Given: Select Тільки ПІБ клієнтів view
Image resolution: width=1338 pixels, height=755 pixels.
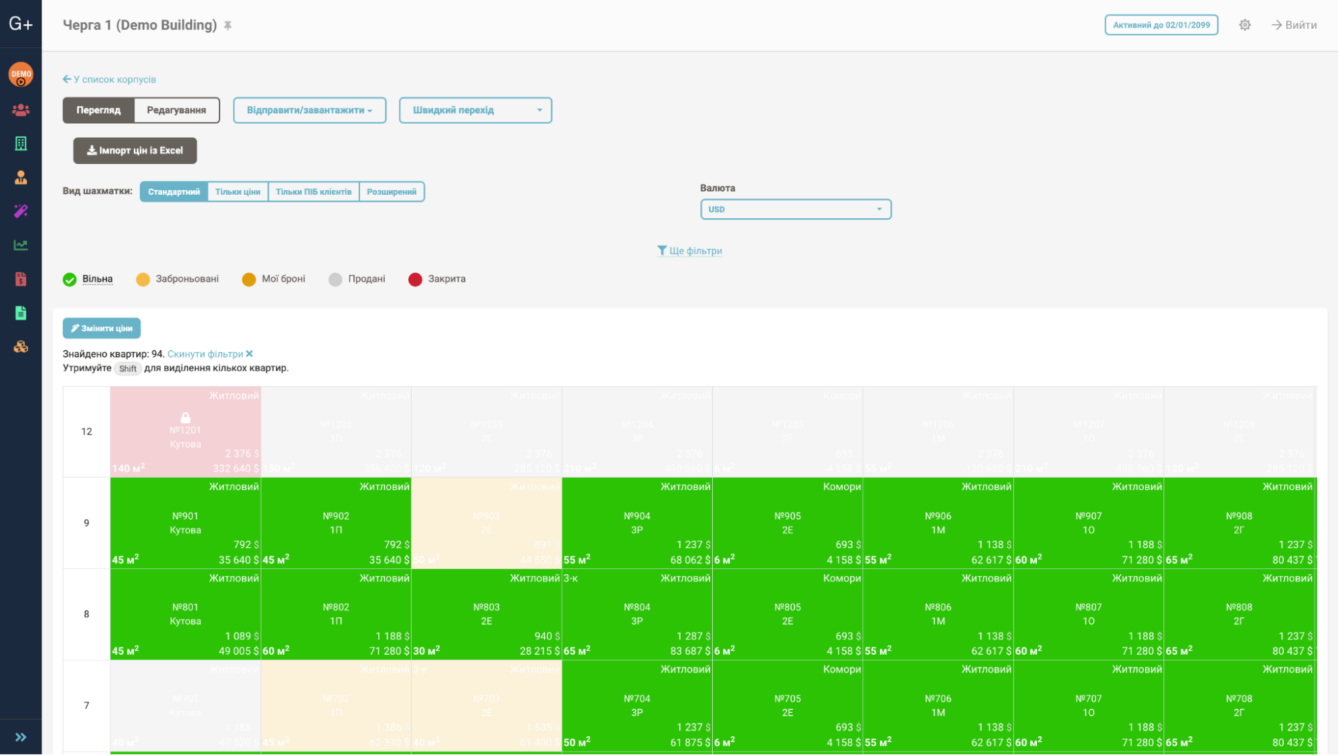Looking at the screenshot, I should point(314,191).
